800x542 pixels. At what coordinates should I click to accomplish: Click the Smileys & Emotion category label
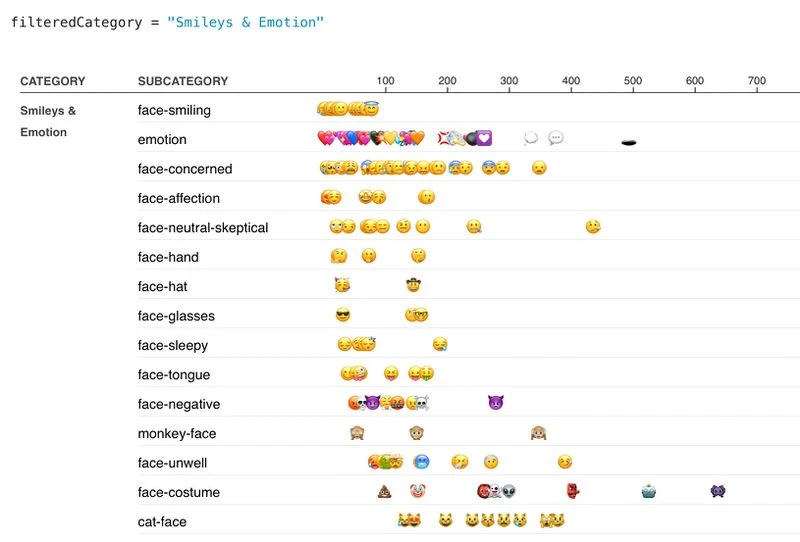click(x=48, y=121)
